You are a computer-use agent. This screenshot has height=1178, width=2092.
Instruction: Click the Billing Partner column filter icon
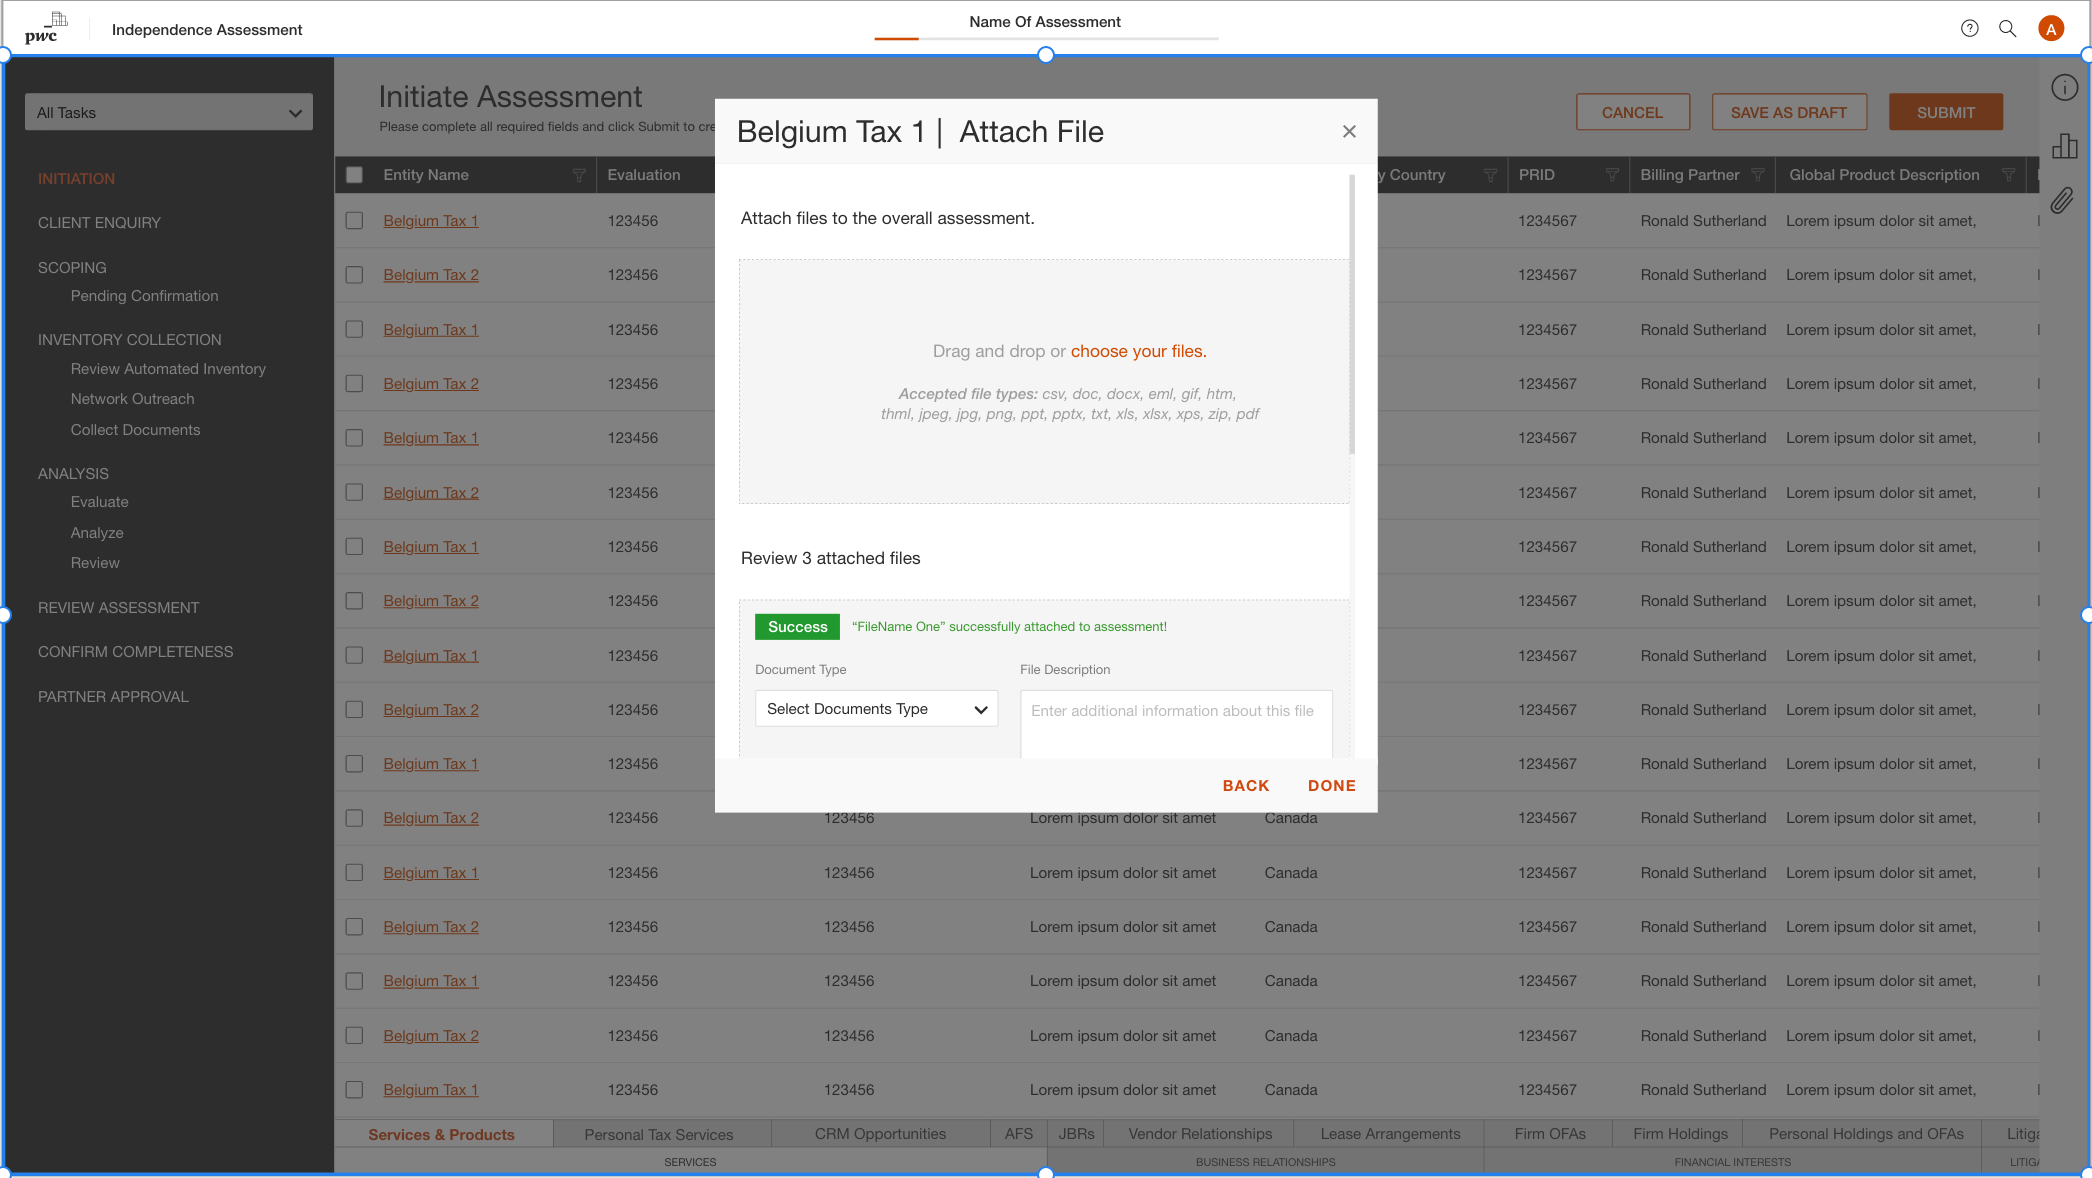point(1757,175)
